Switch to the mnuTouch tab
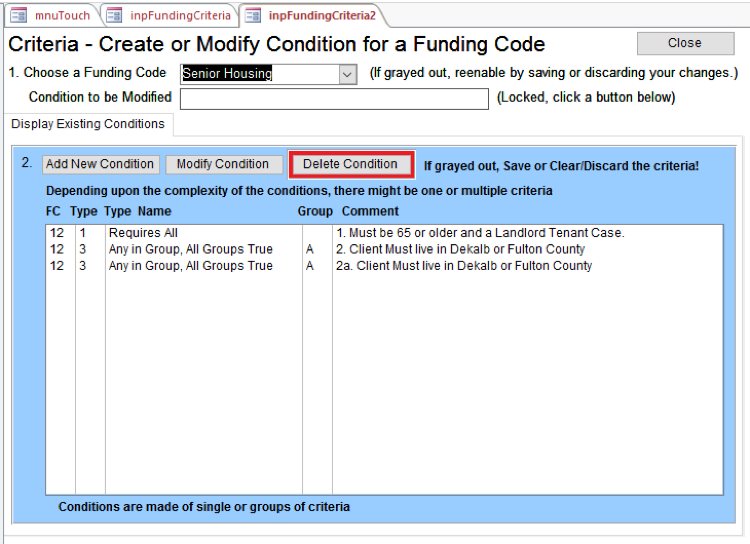Viewport: 750px width, 544px height. [62, 15]
